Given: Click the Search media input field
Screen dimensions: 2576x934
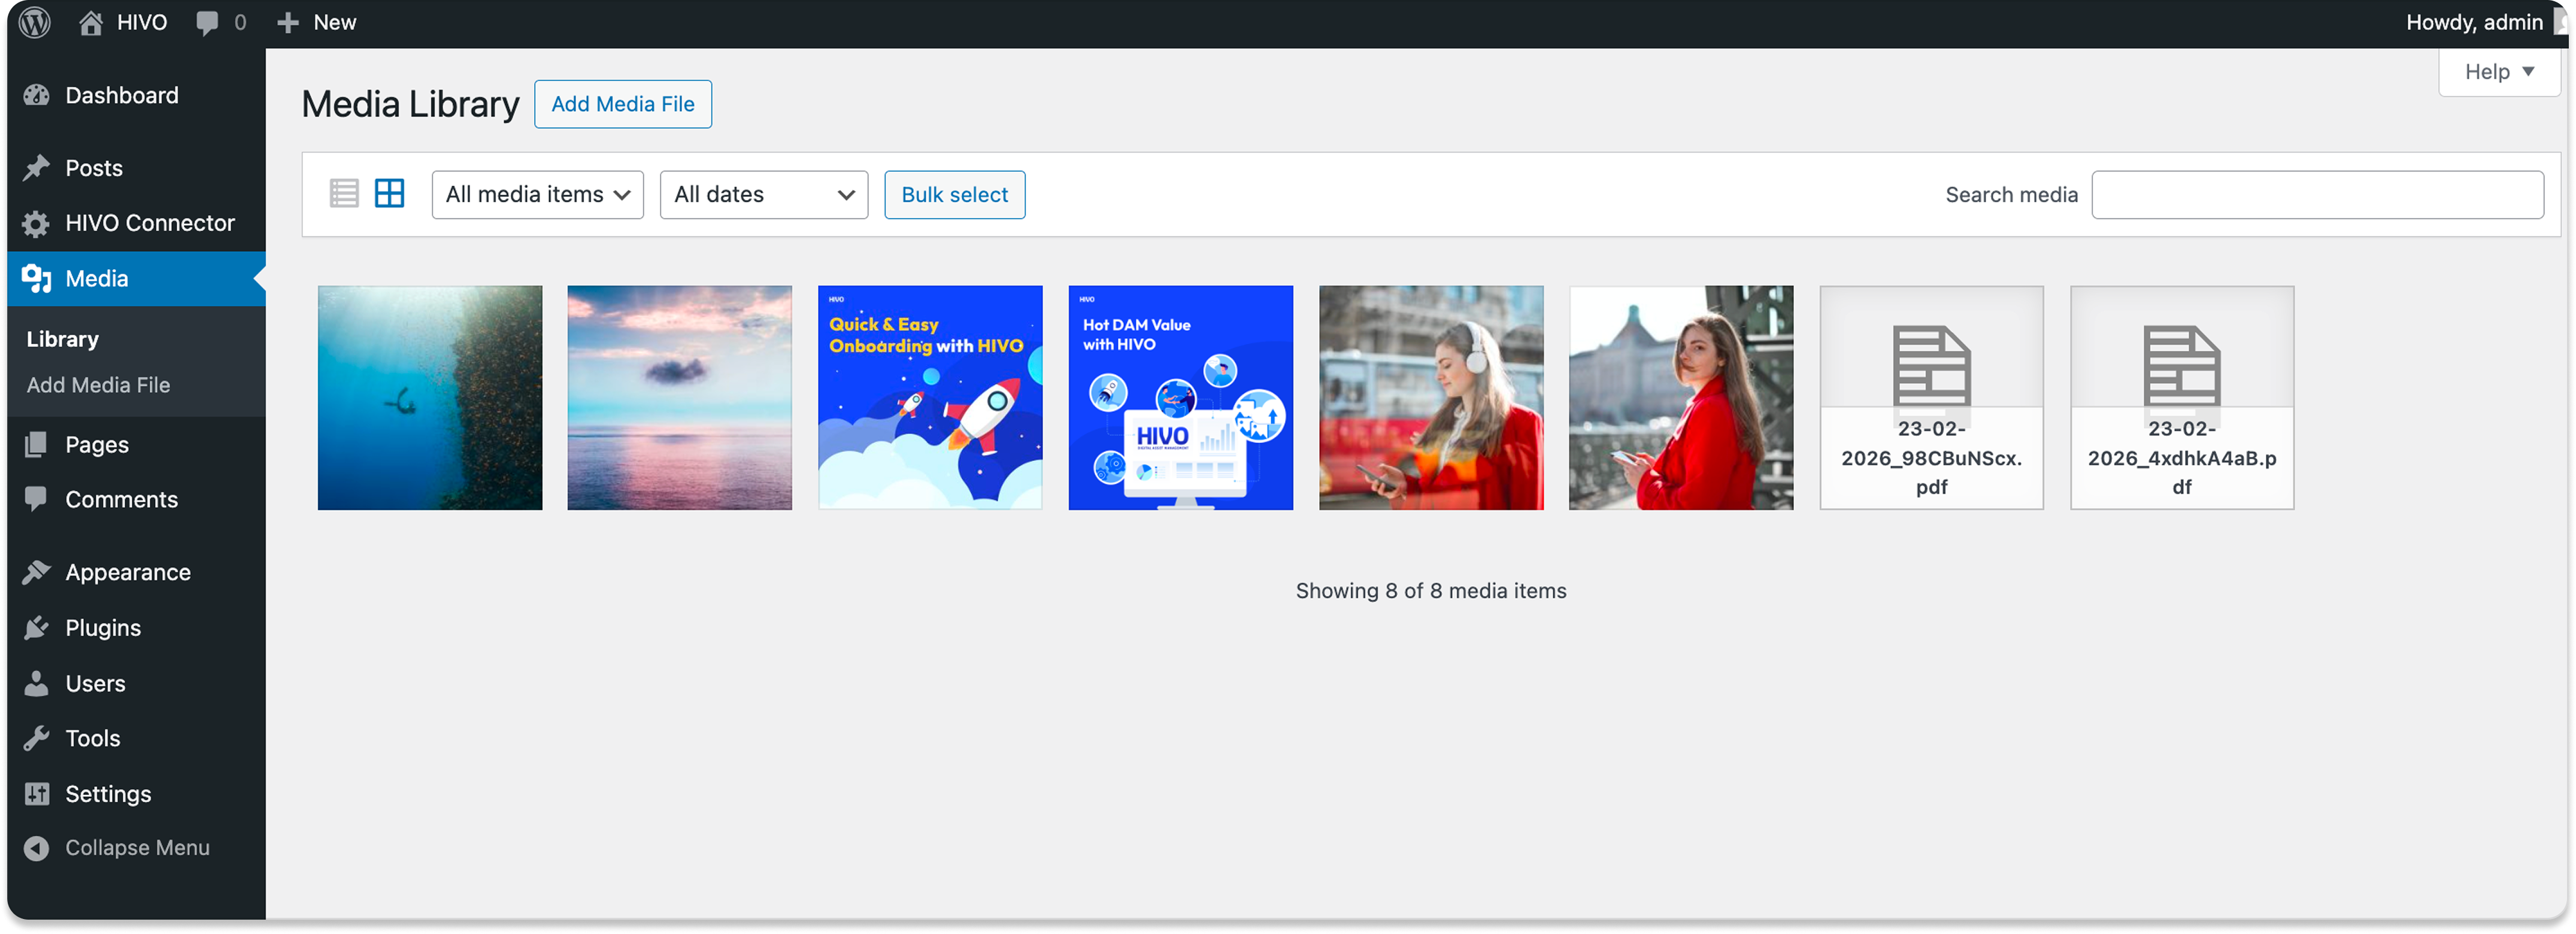Looking at the screenshot, I should [2317, 194].
